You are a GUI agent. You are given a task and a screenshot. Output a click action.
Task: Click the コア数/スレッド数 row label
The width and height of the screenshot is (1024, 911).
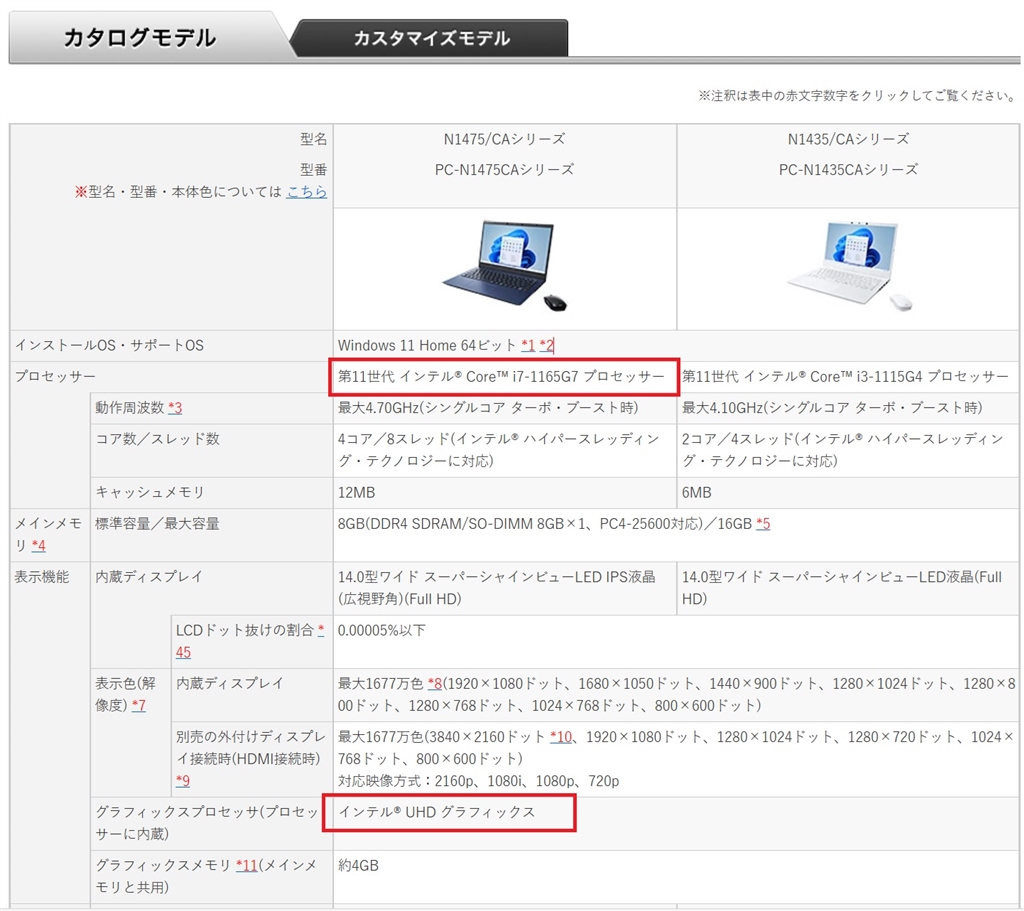pos(157,439)
